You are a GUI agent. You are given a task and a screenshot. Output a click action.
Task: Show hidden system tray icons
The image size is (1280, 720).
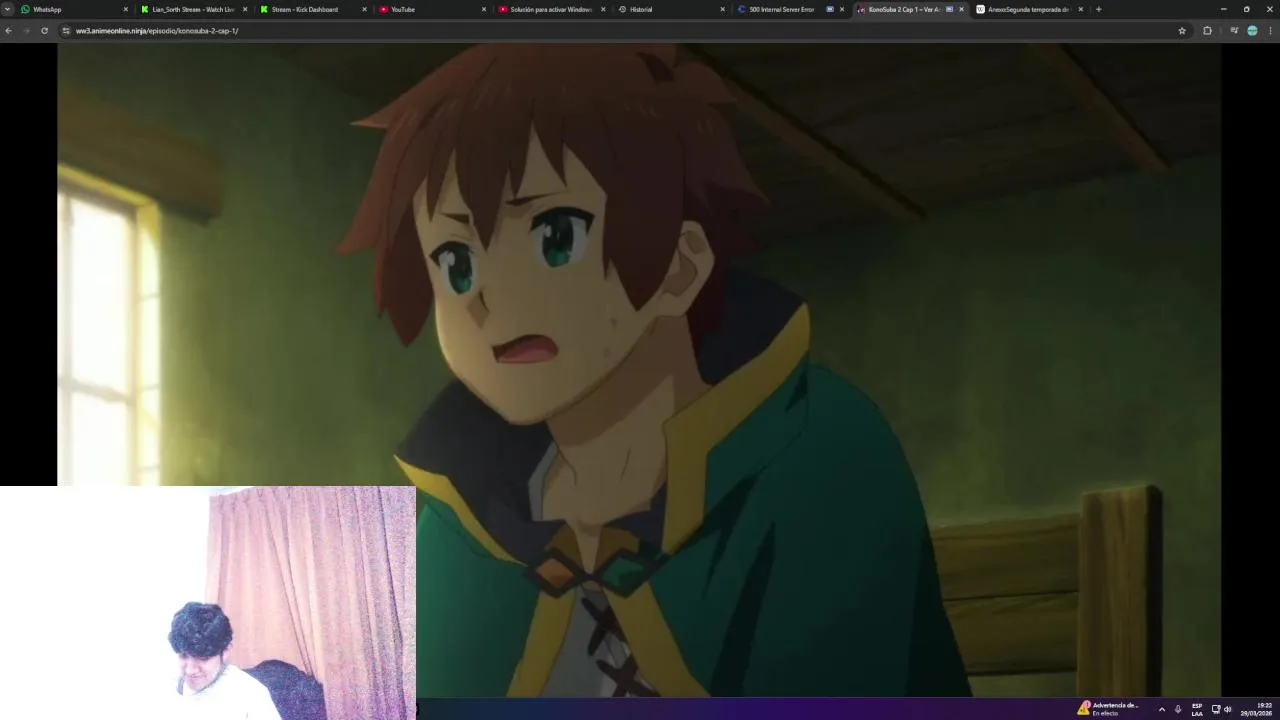[x=1161, y=709]
